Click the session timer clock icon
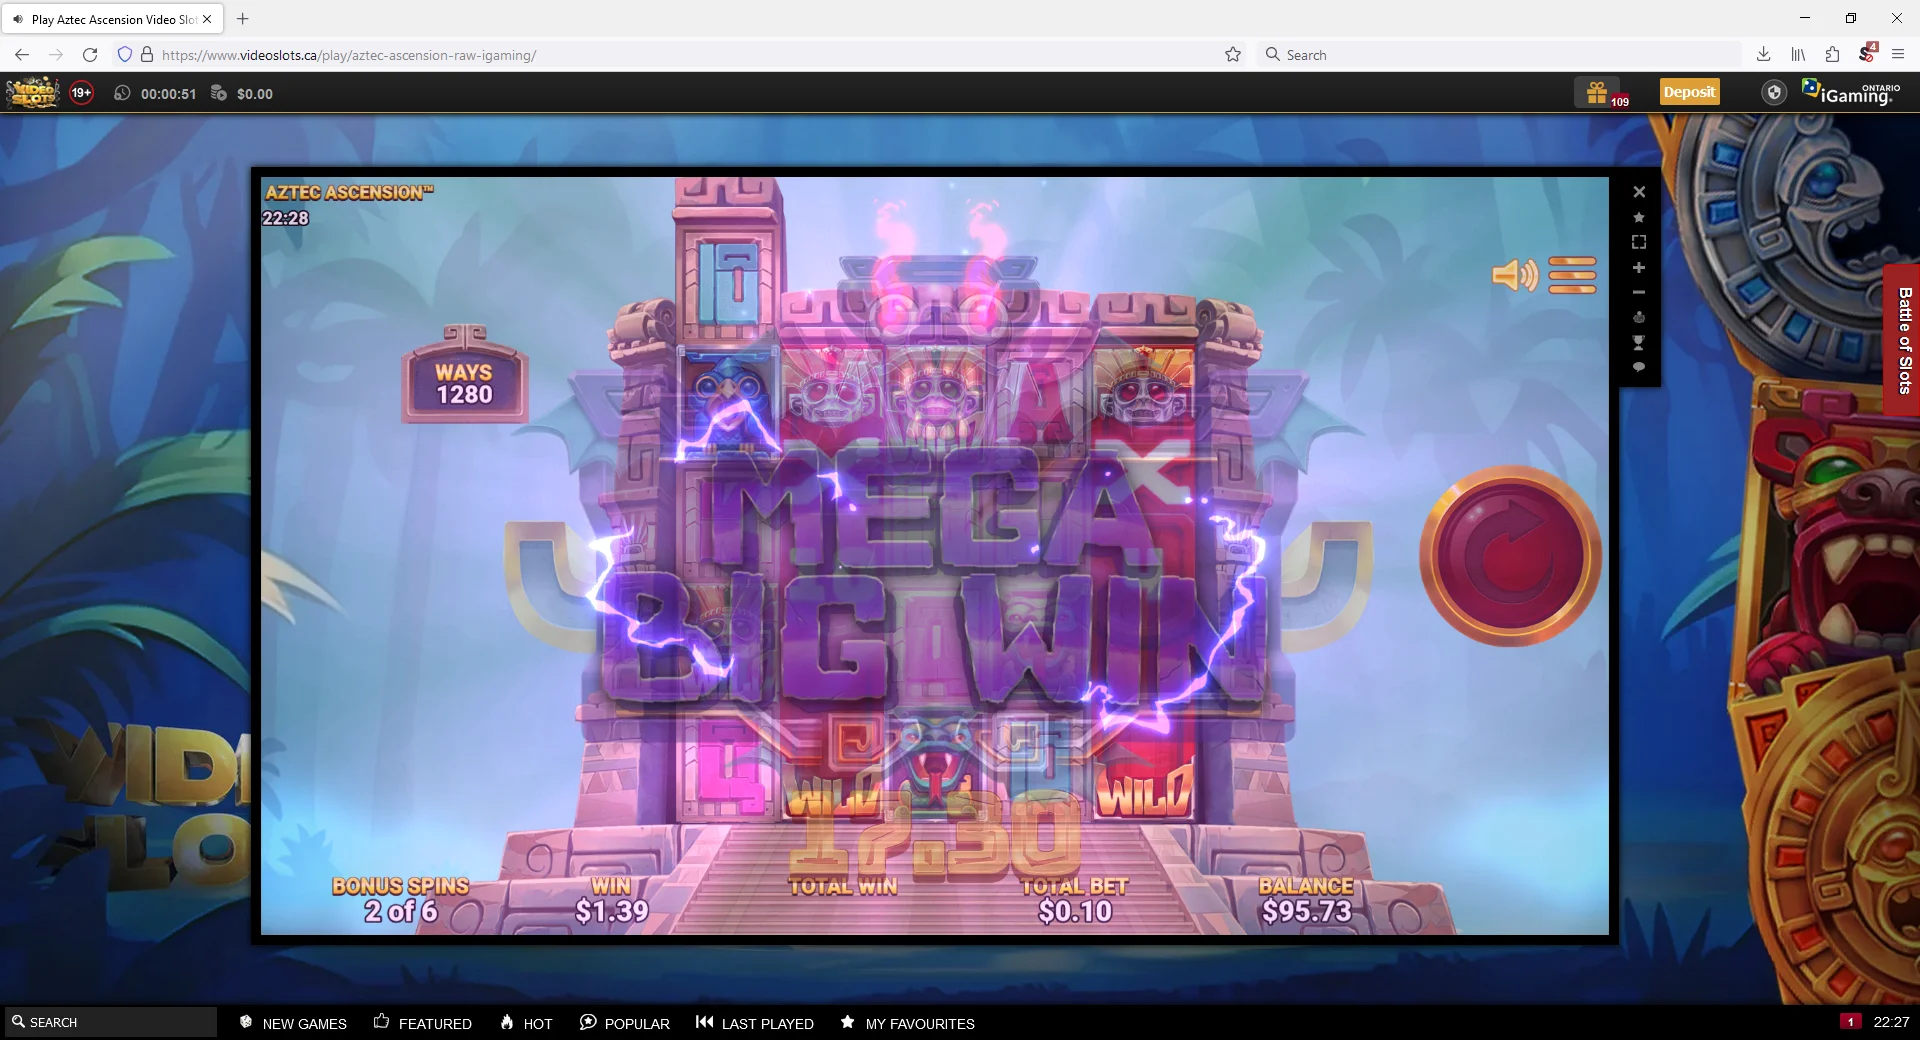The width and height of the screenshot is (1920, 1040). [123, 93]
